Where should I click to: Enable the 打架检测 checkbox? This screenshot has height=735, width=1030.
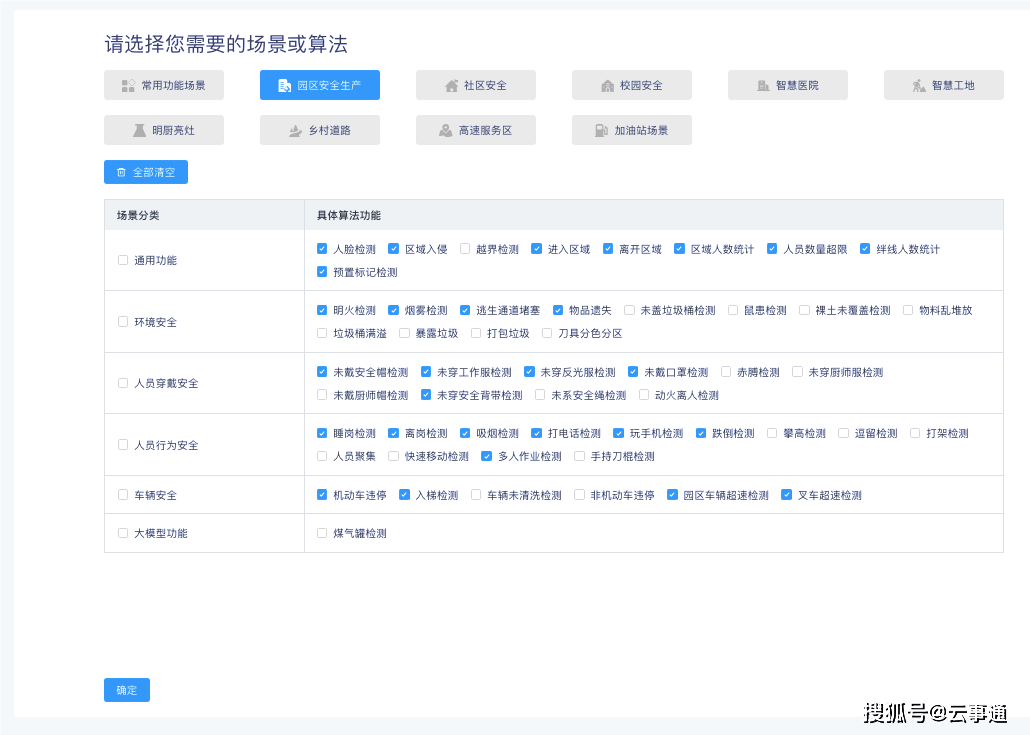click(x=915, y=433)
